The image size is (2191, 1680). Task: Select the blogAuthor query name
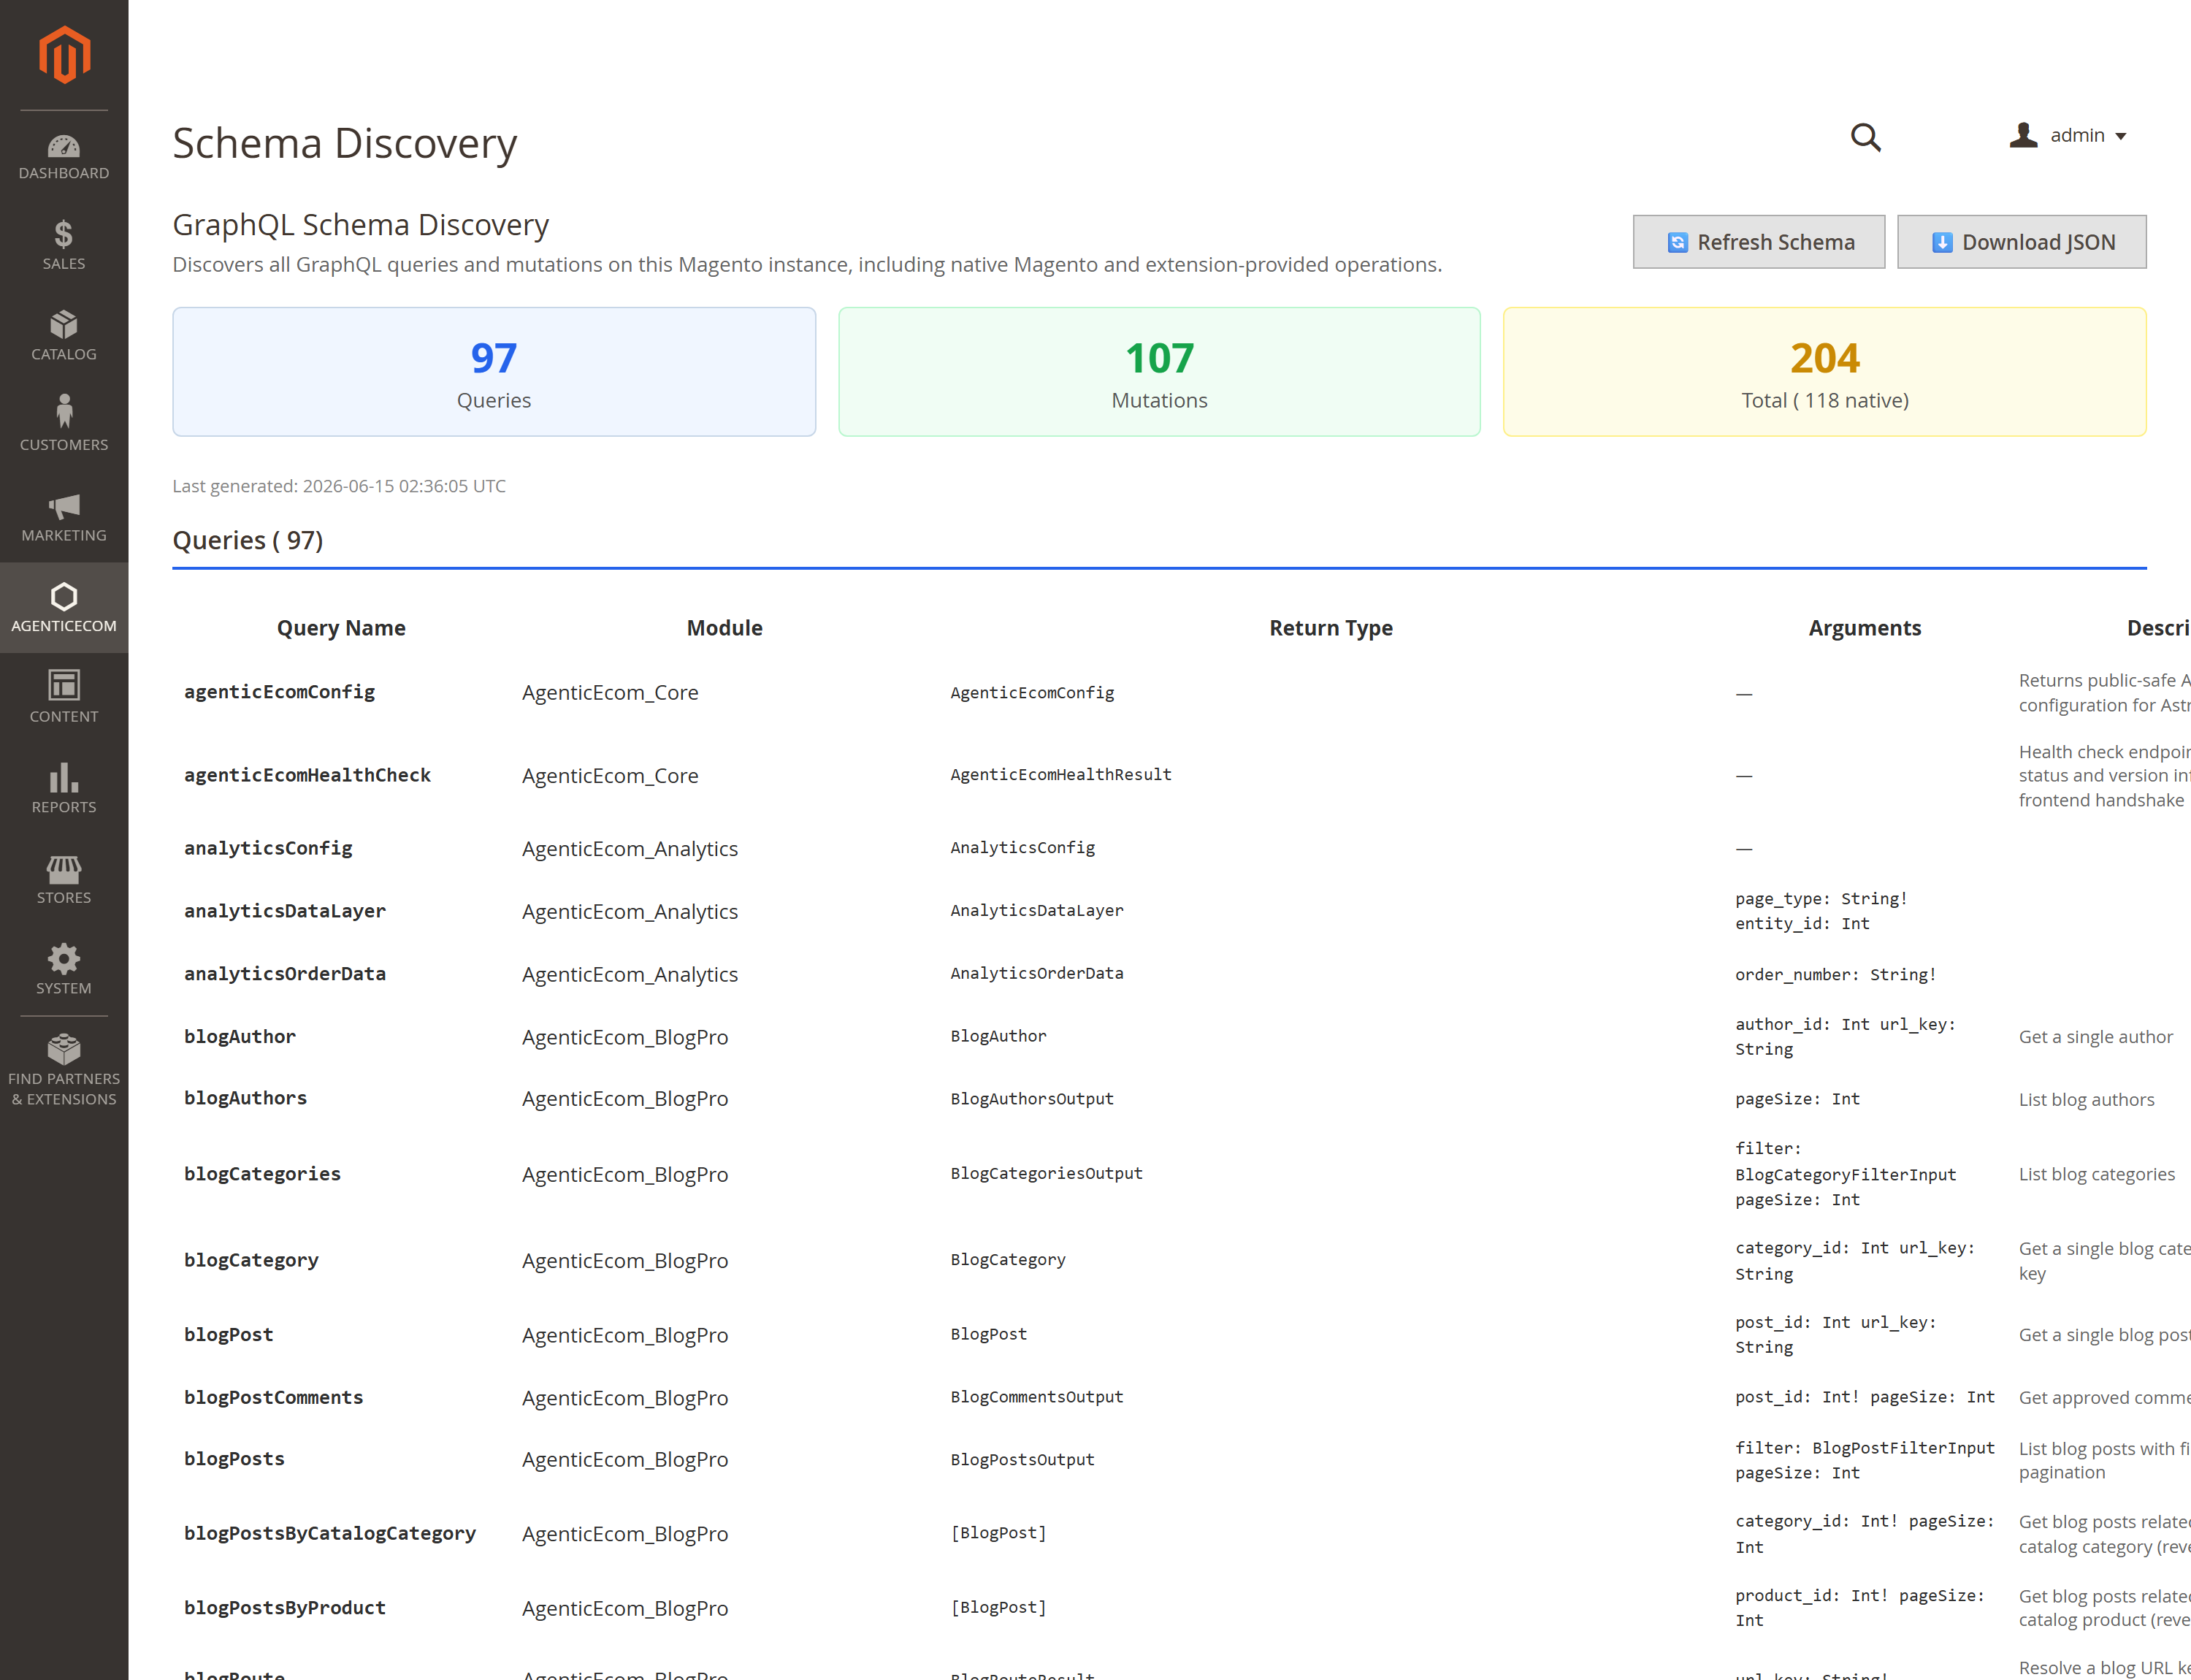click(239, 1037)
